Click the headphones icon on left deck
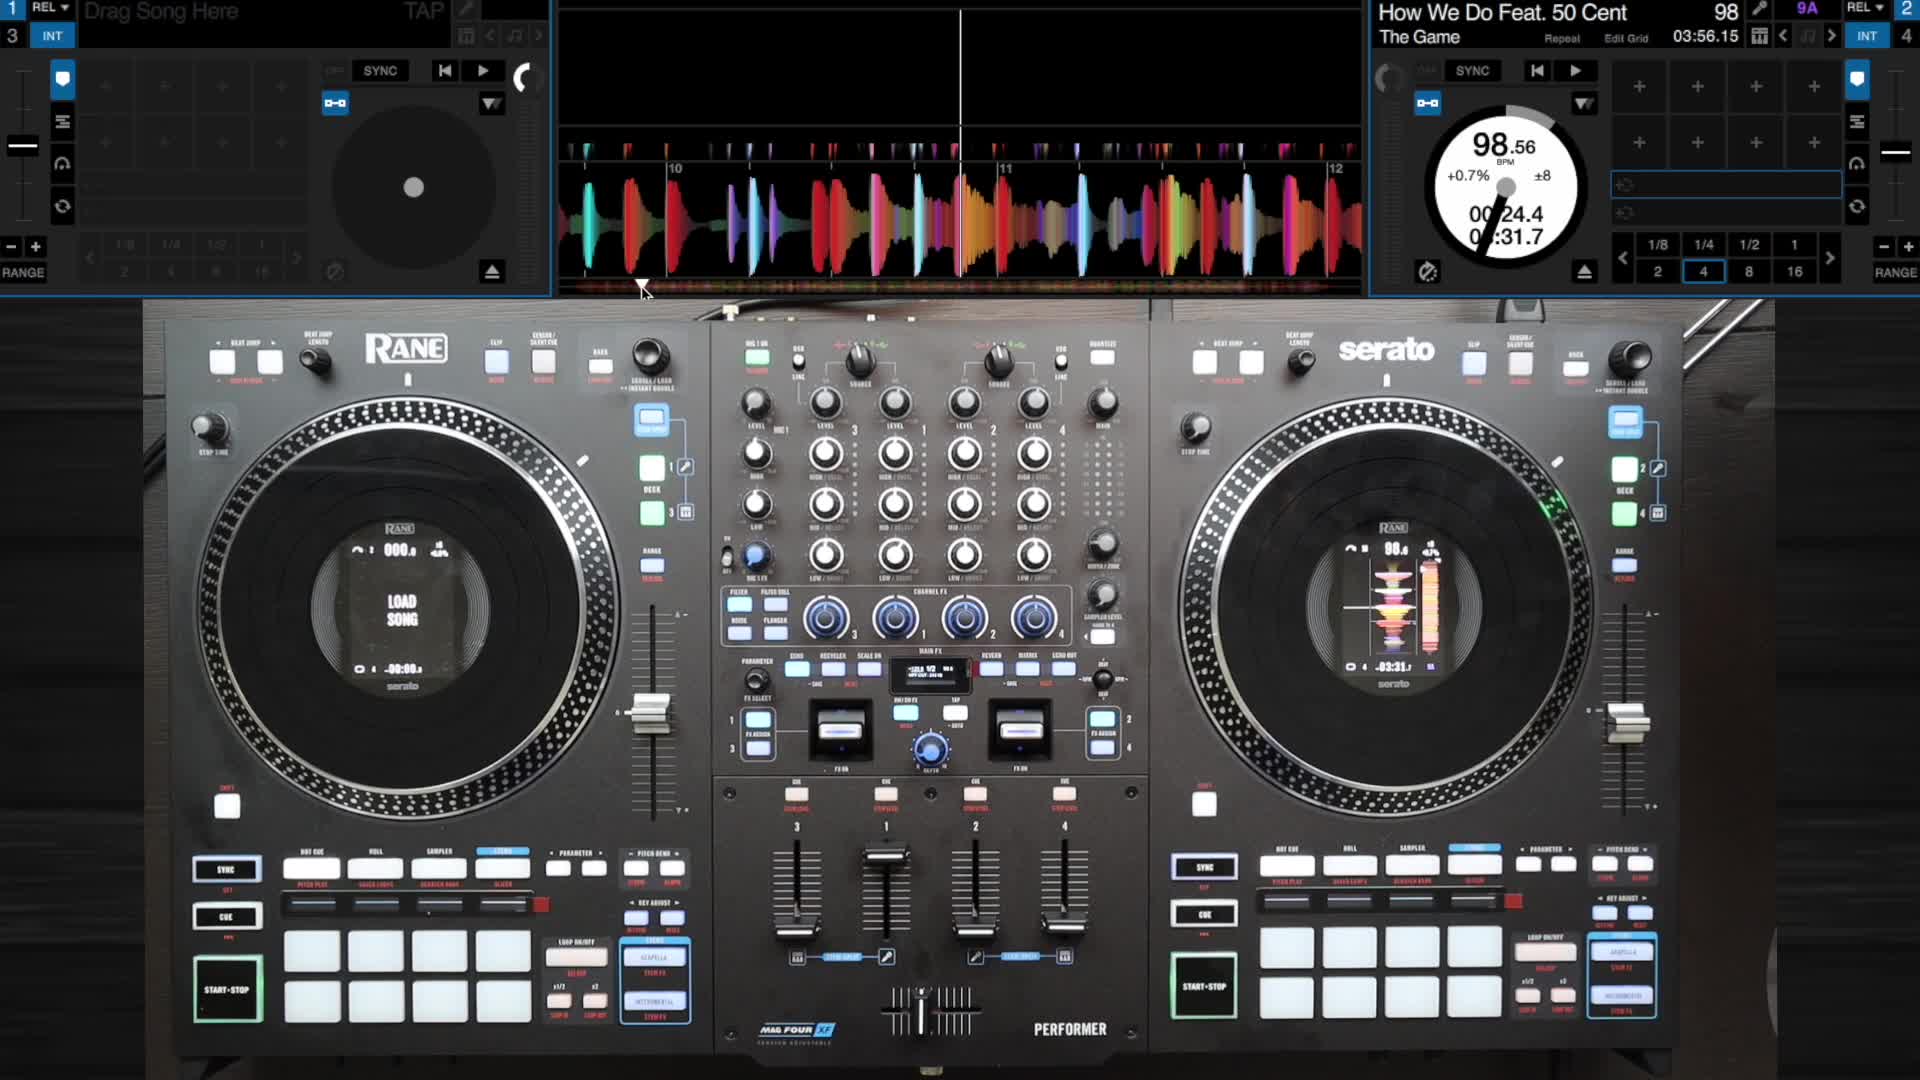 62,164
